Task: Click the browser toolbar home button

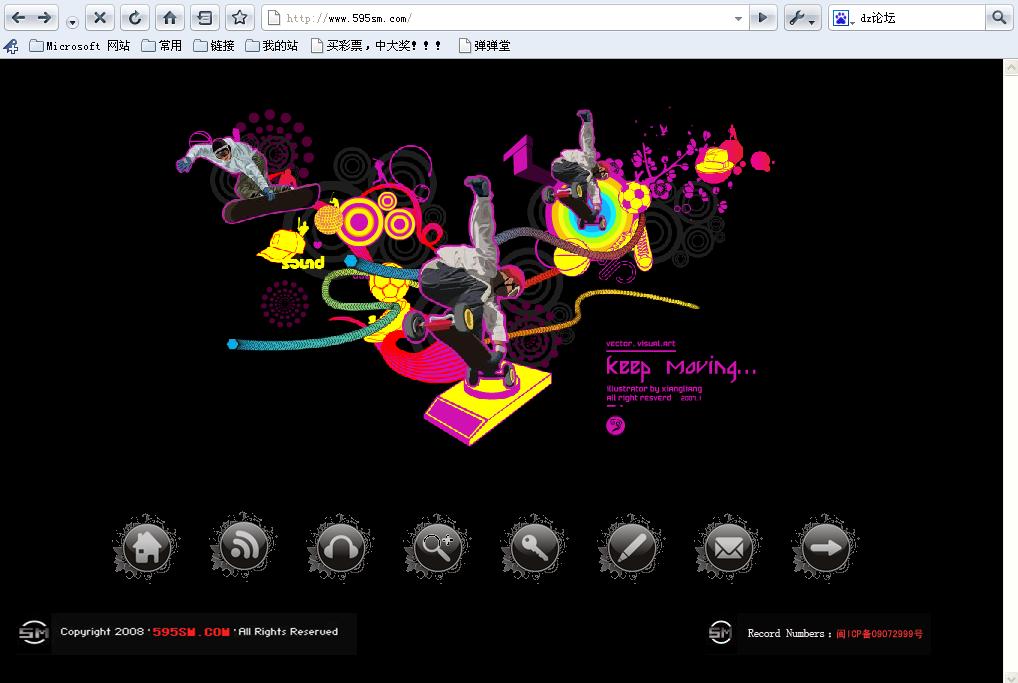Action: tap(169, 18)
